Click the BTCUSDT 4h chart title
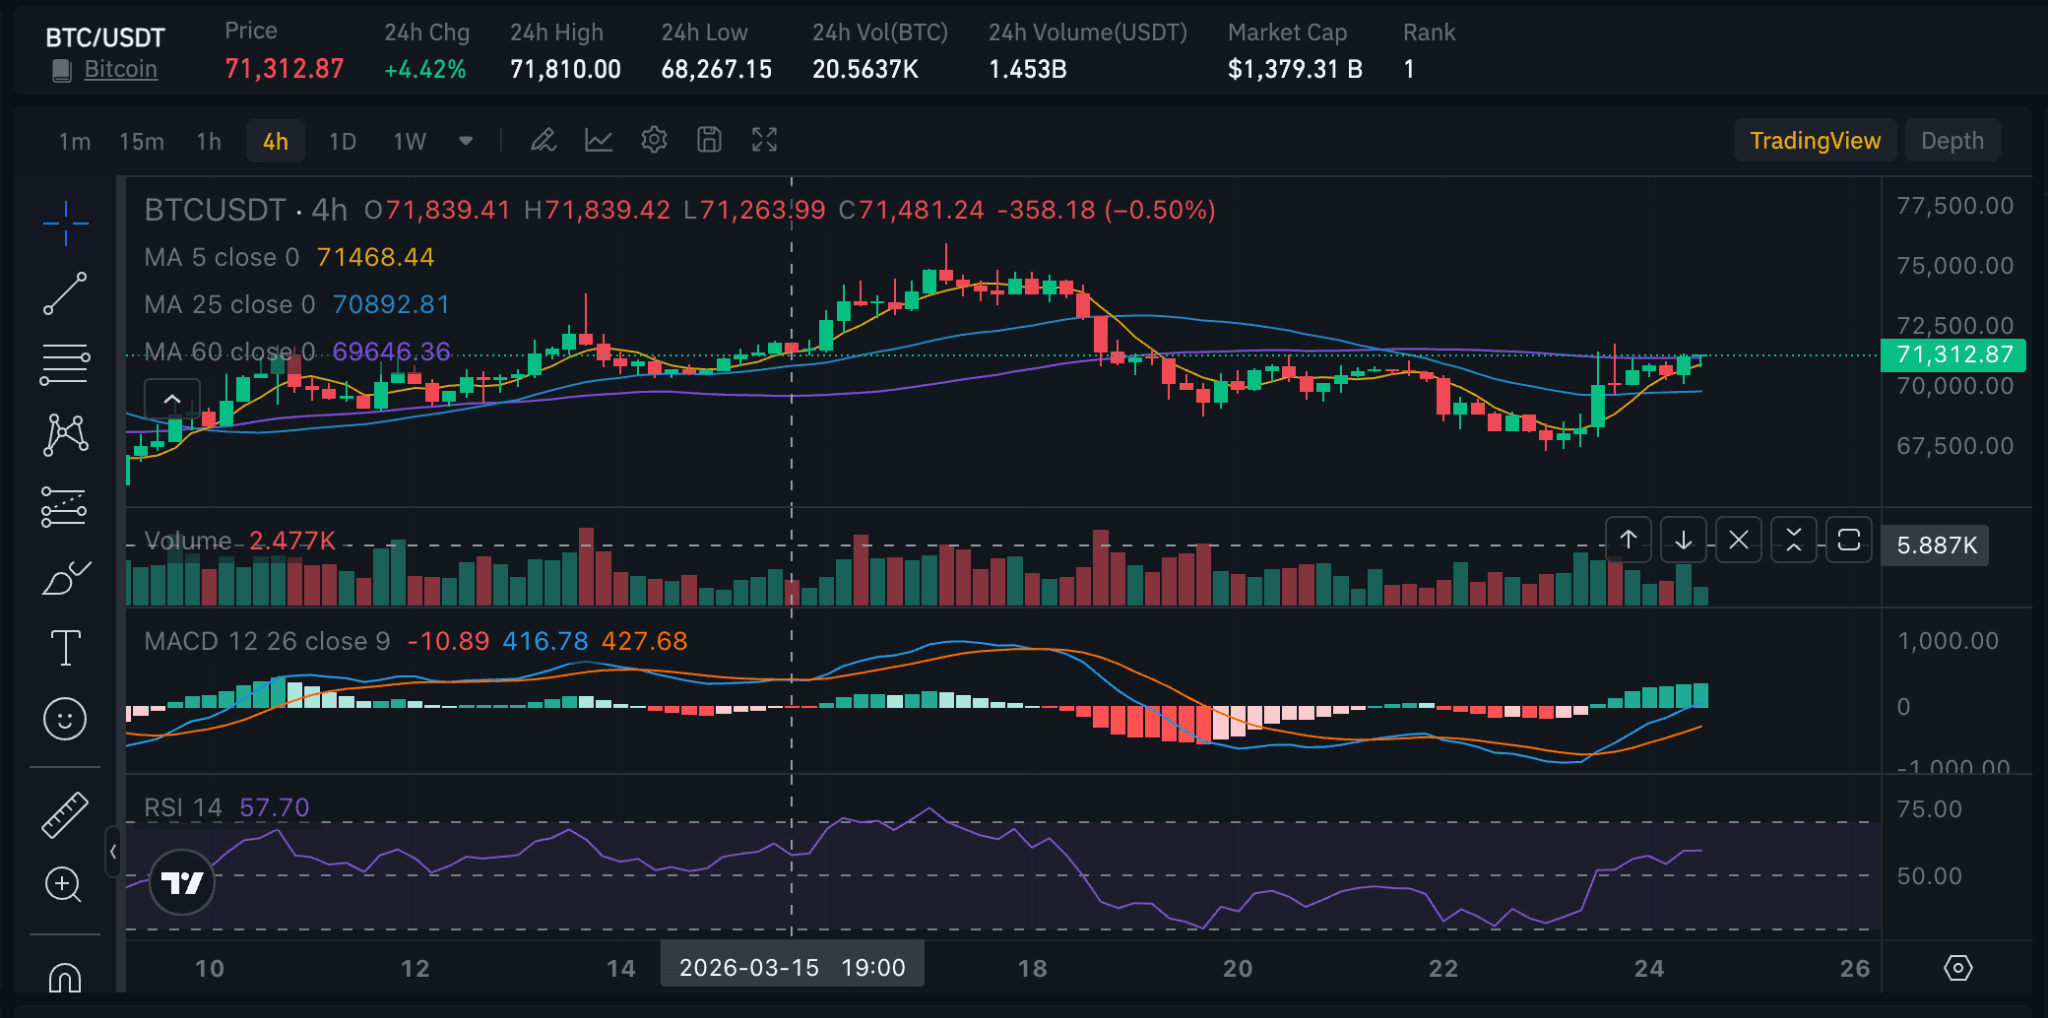This screenshot has height=1018, width=2048. 245,210
